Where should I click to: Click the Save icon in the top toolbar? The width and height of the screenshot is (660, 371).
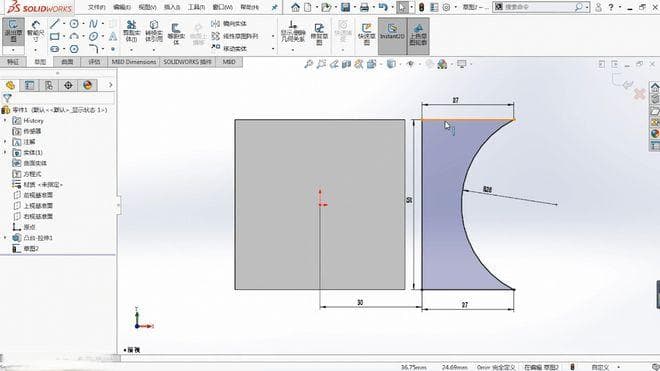click(345, 7)
